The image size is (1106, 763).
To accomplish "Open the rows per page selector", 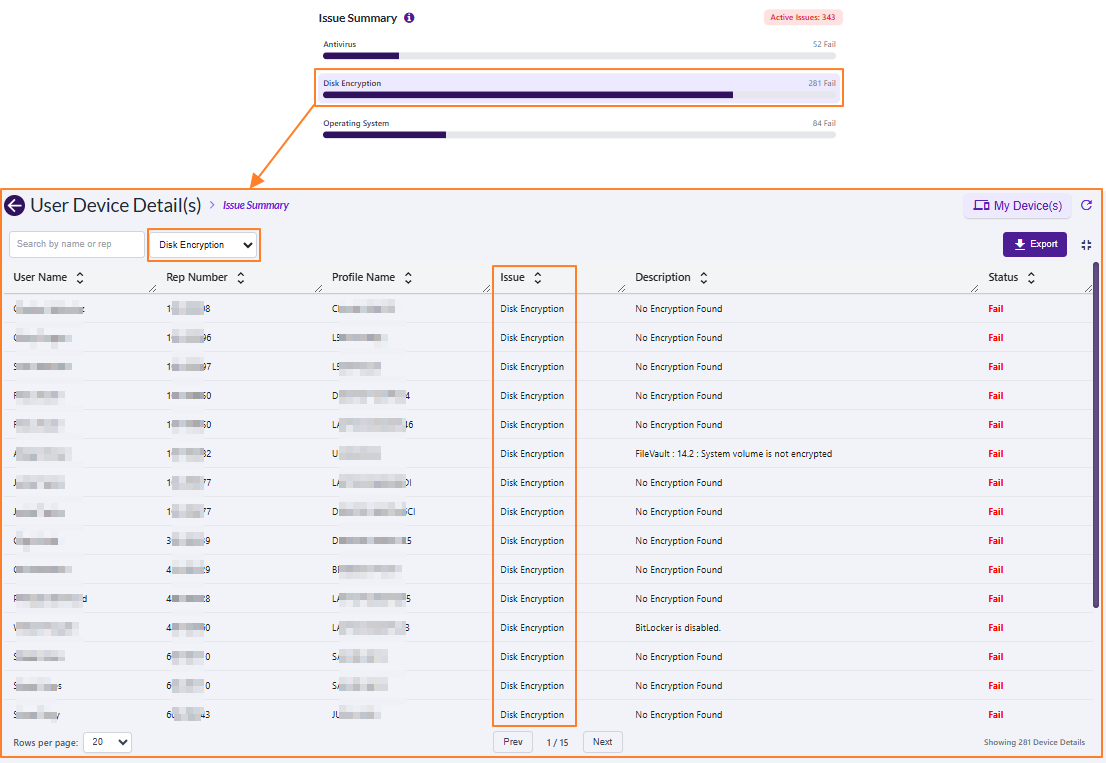I will click(x=107, y=742).
